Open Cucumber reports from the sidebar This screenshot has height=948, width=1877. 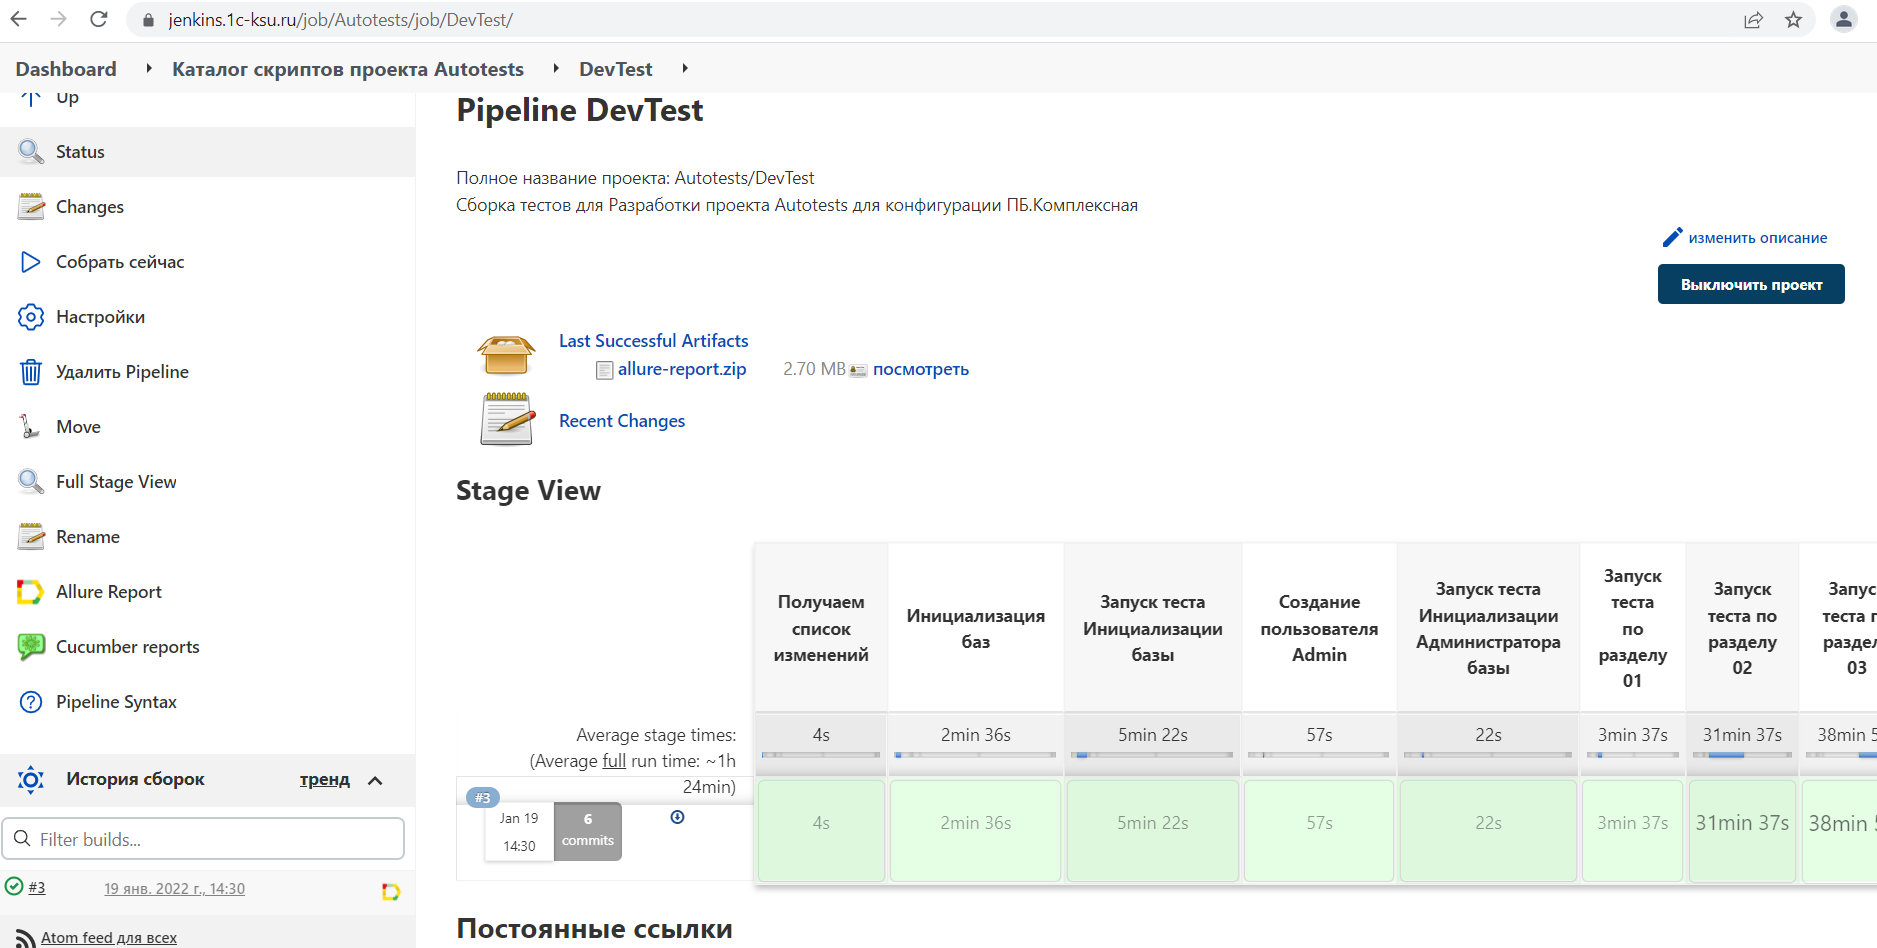pyautogui.click(x=127, y=647)
